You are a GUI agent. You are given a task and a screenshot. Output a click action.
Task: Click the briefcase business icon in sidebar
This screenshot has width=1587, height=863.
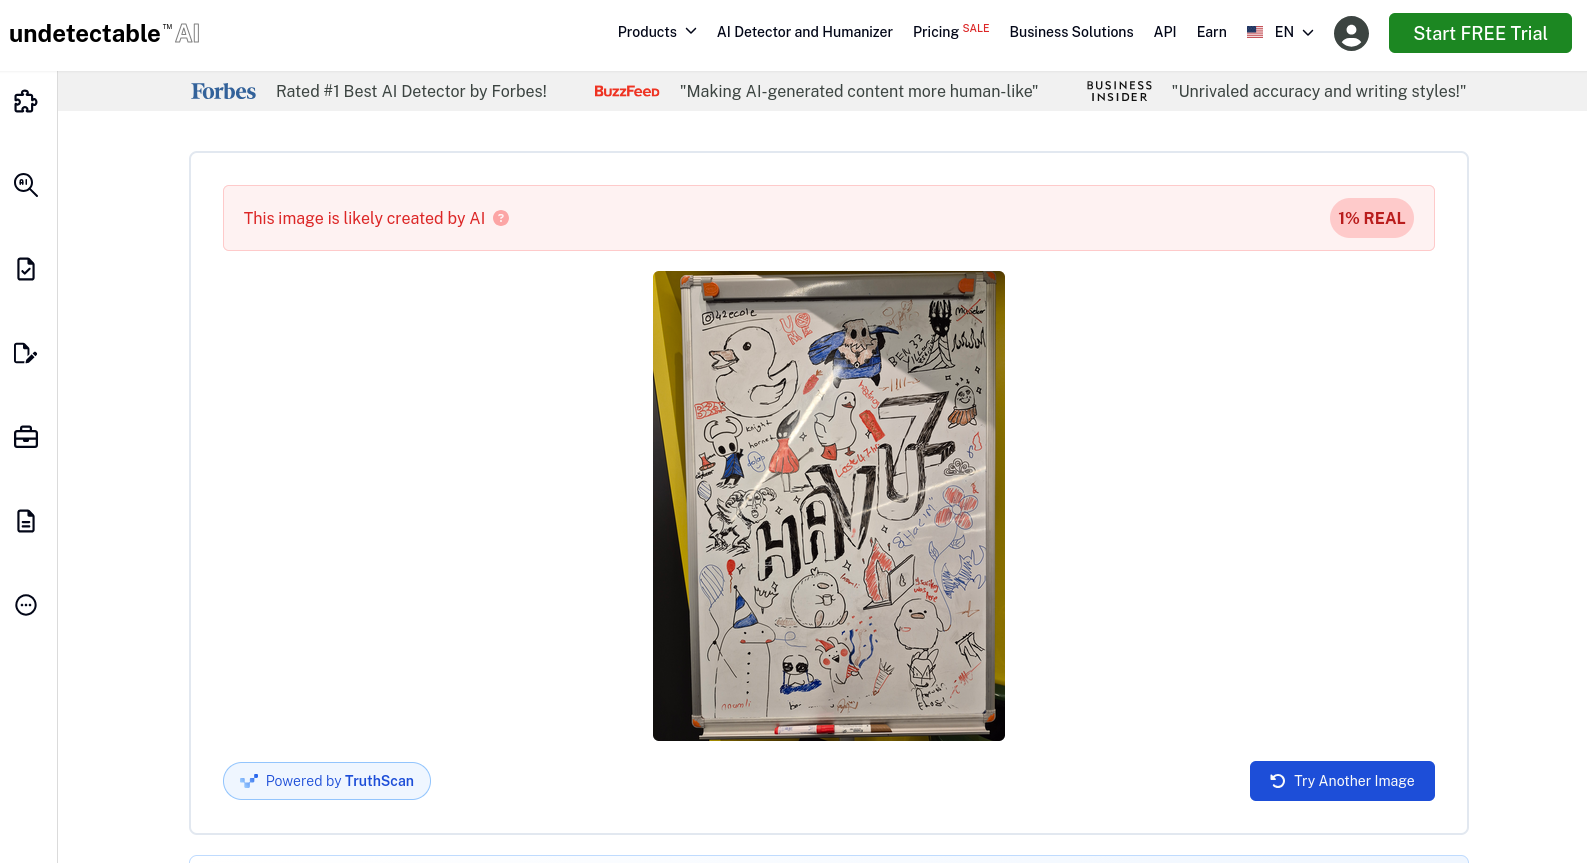(x=26, y=437)
